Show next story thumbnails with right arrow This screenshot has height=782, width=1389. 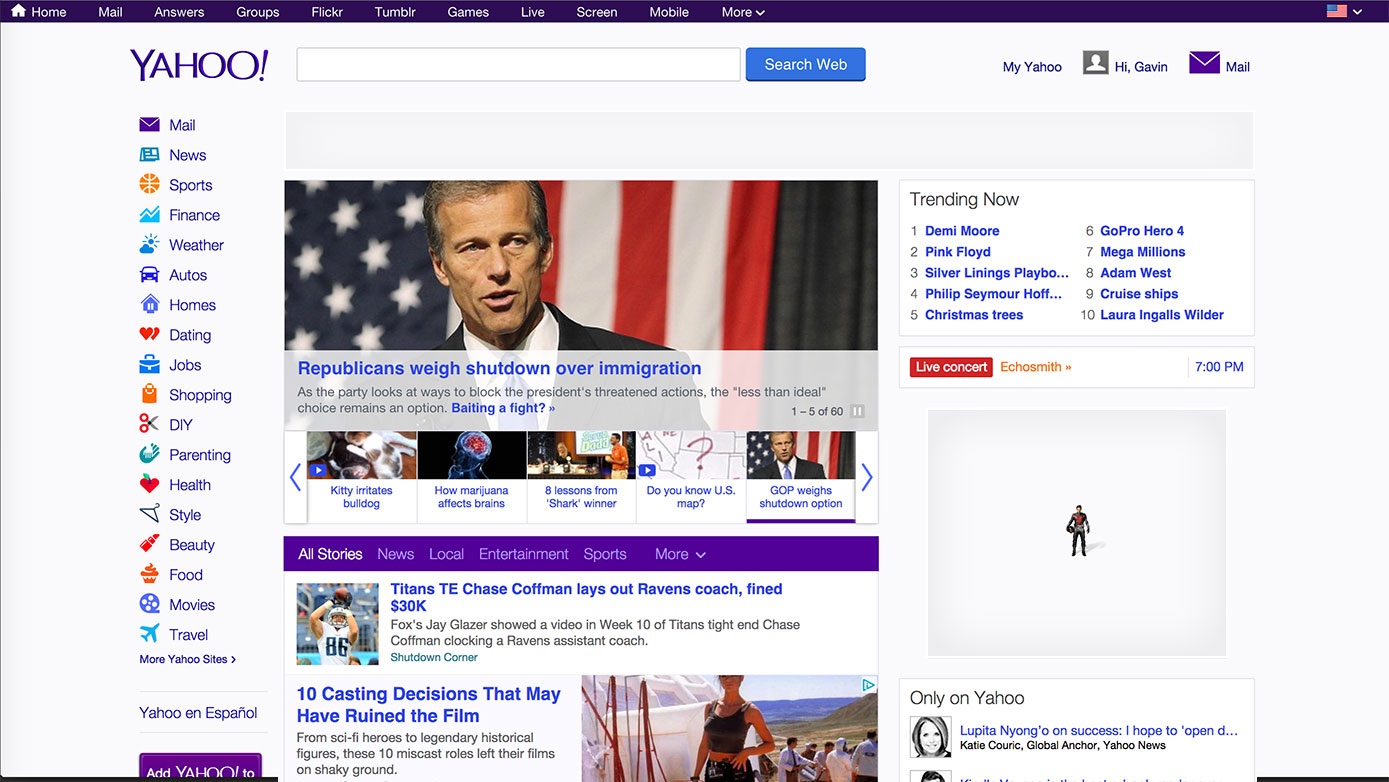click(x=867, y=477)
